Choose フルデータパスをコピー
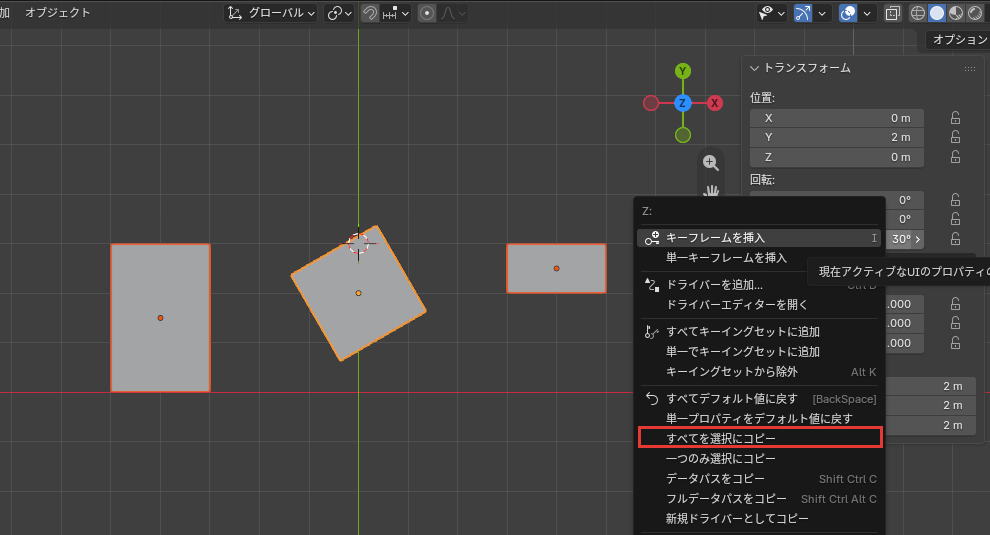 tap(759, 499)
